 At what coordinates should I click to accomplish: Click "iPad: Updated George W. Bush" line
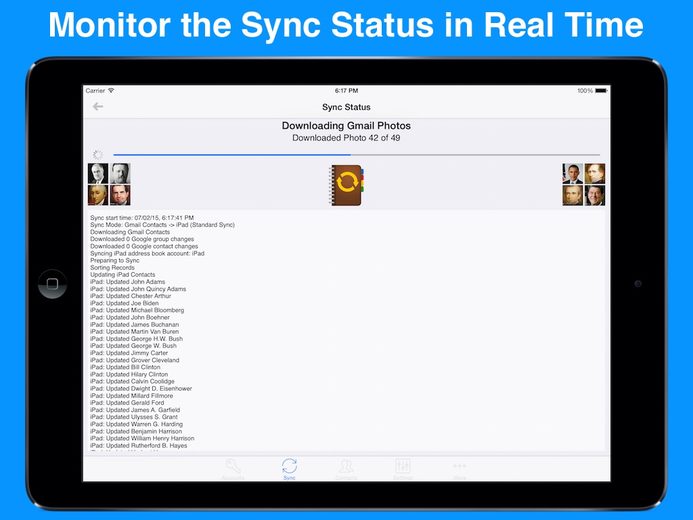133,346
